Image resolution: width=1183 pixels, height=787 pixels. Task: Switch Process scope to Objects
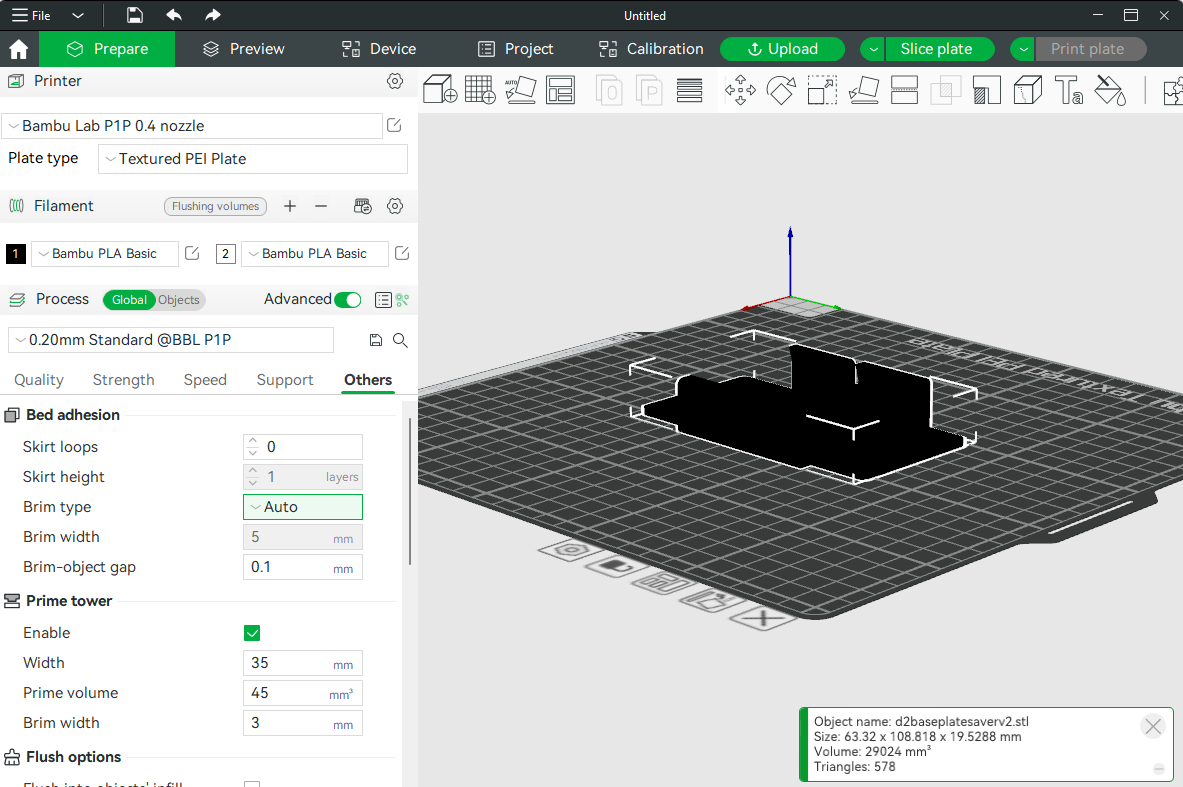[x=179, y=300]
